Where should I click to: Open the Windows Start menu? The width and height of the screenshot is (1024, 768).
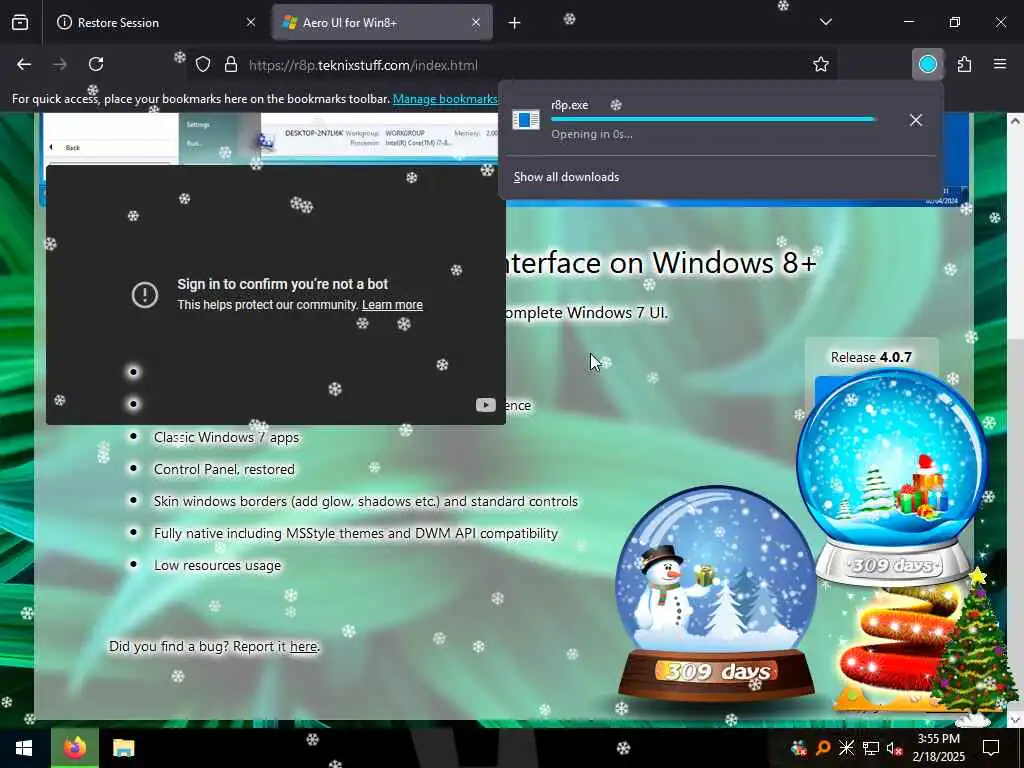point(24,748)
